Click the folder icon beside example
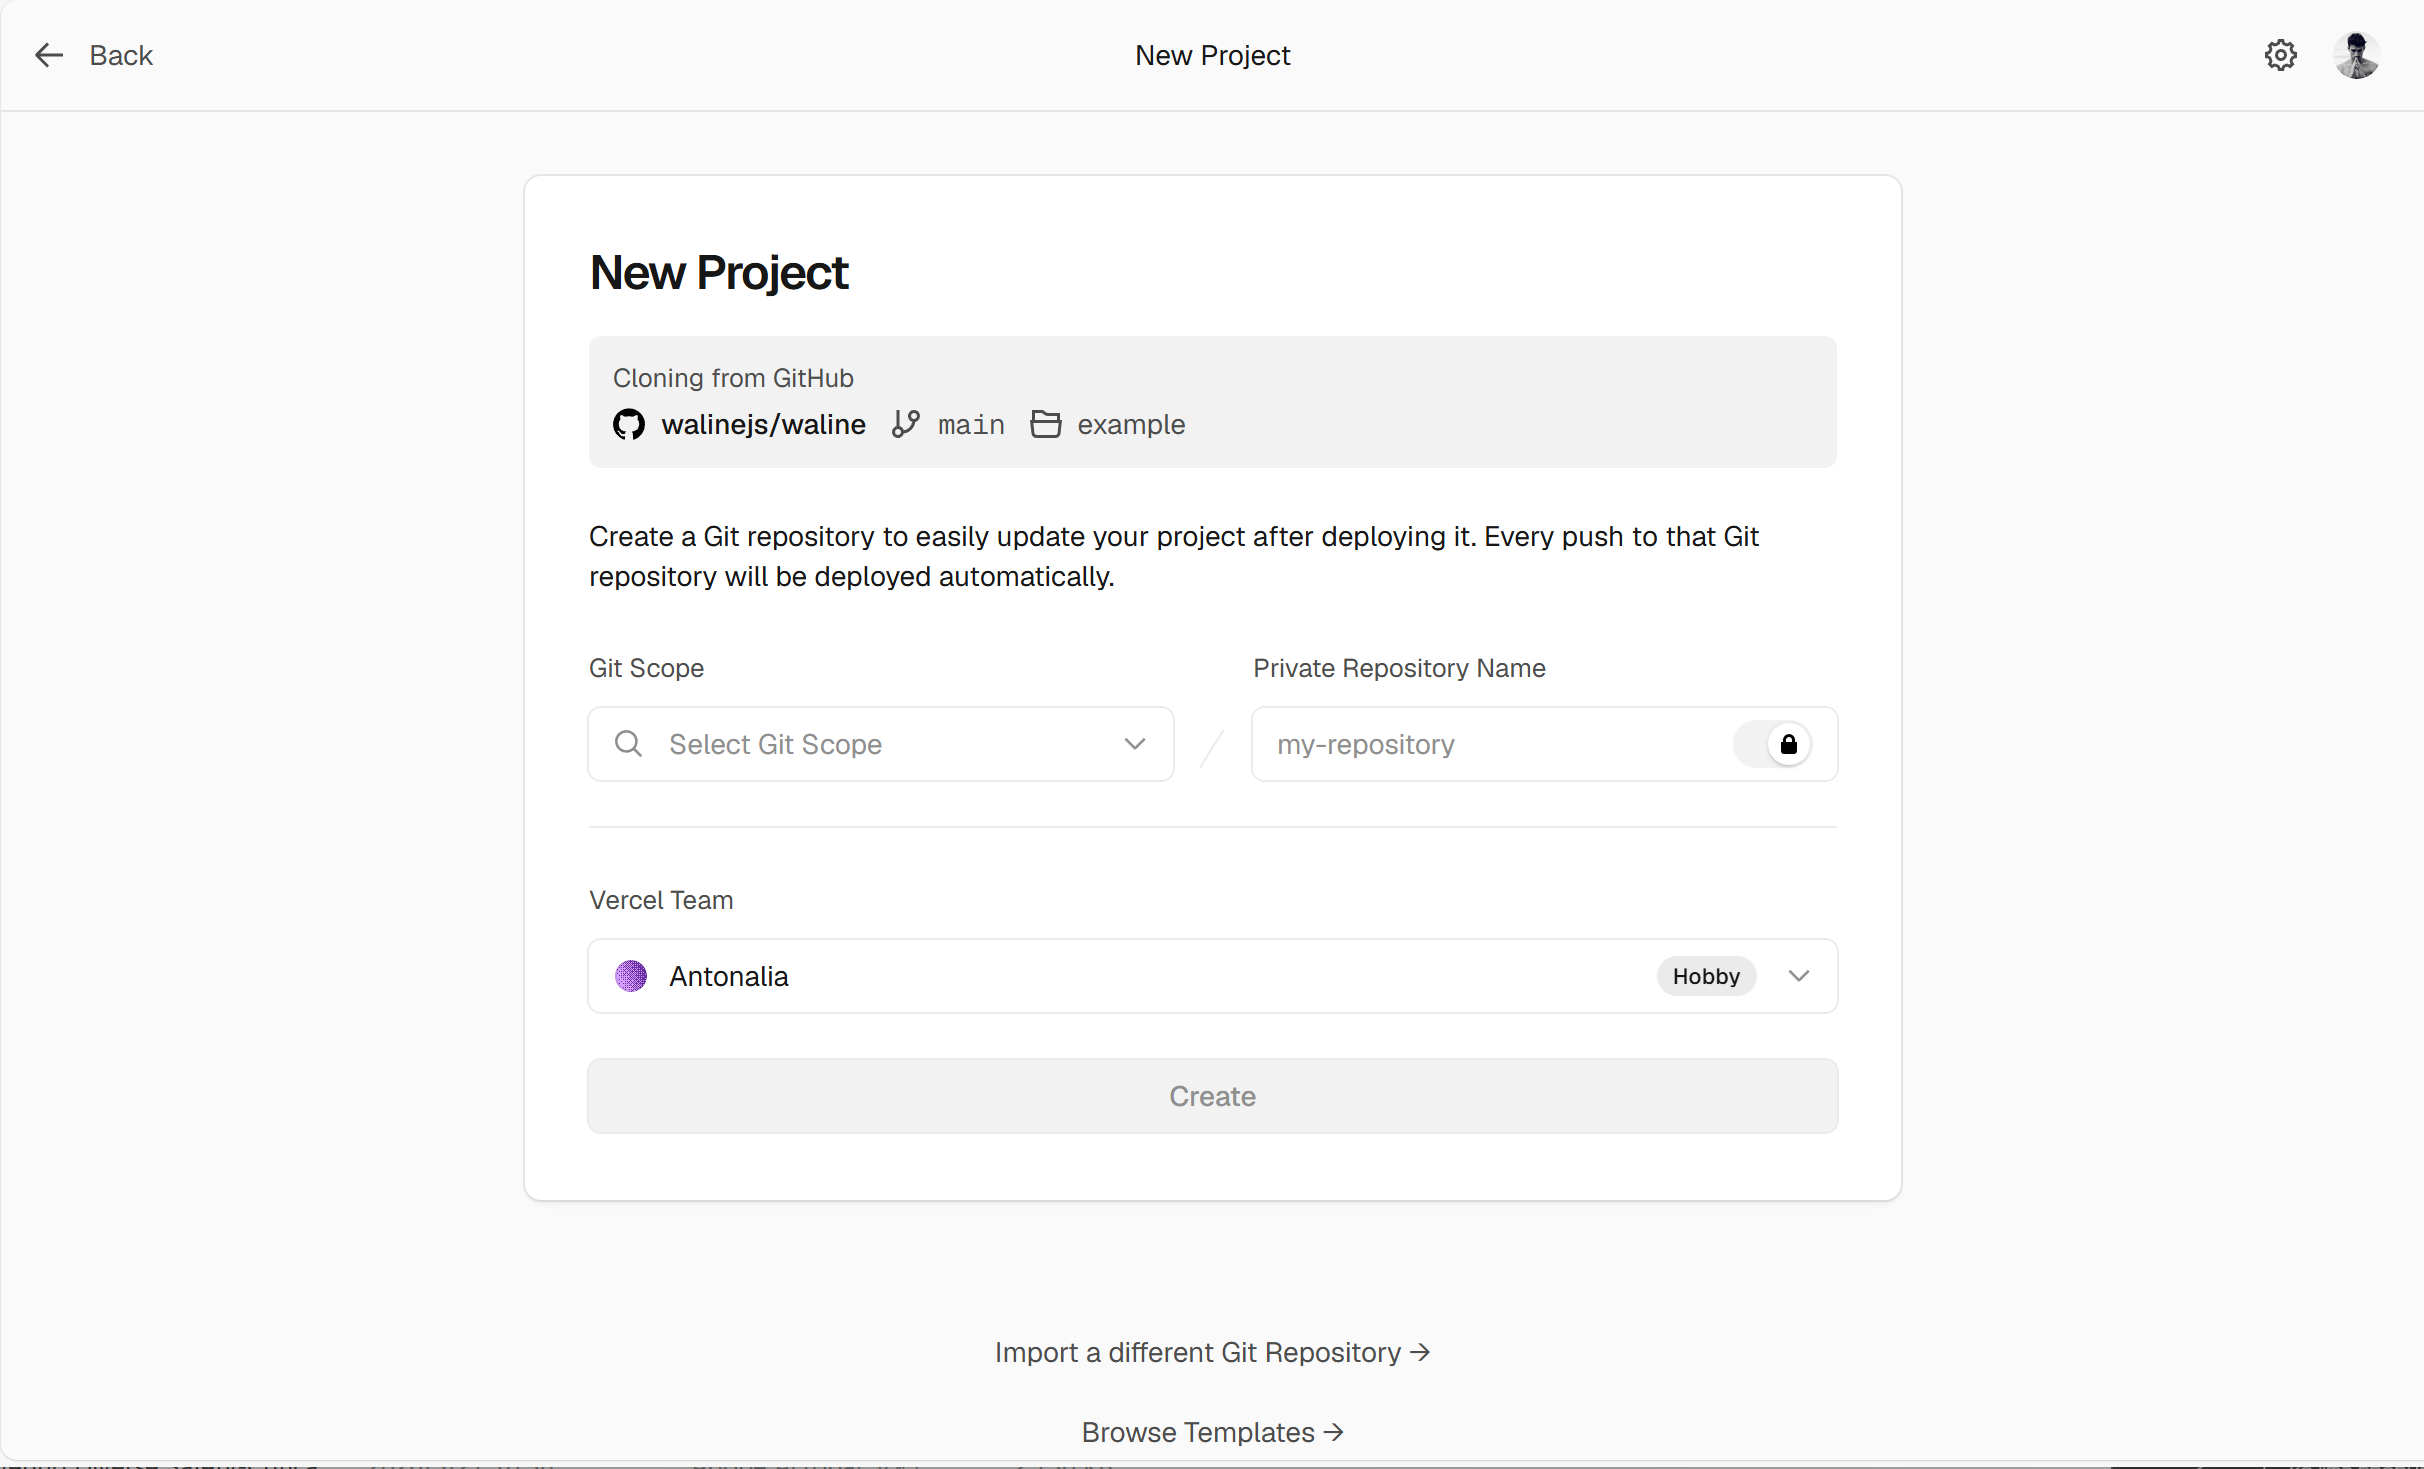Image resolution: width=2424 pixels, height=1469 pixels. coord(1046,425)
